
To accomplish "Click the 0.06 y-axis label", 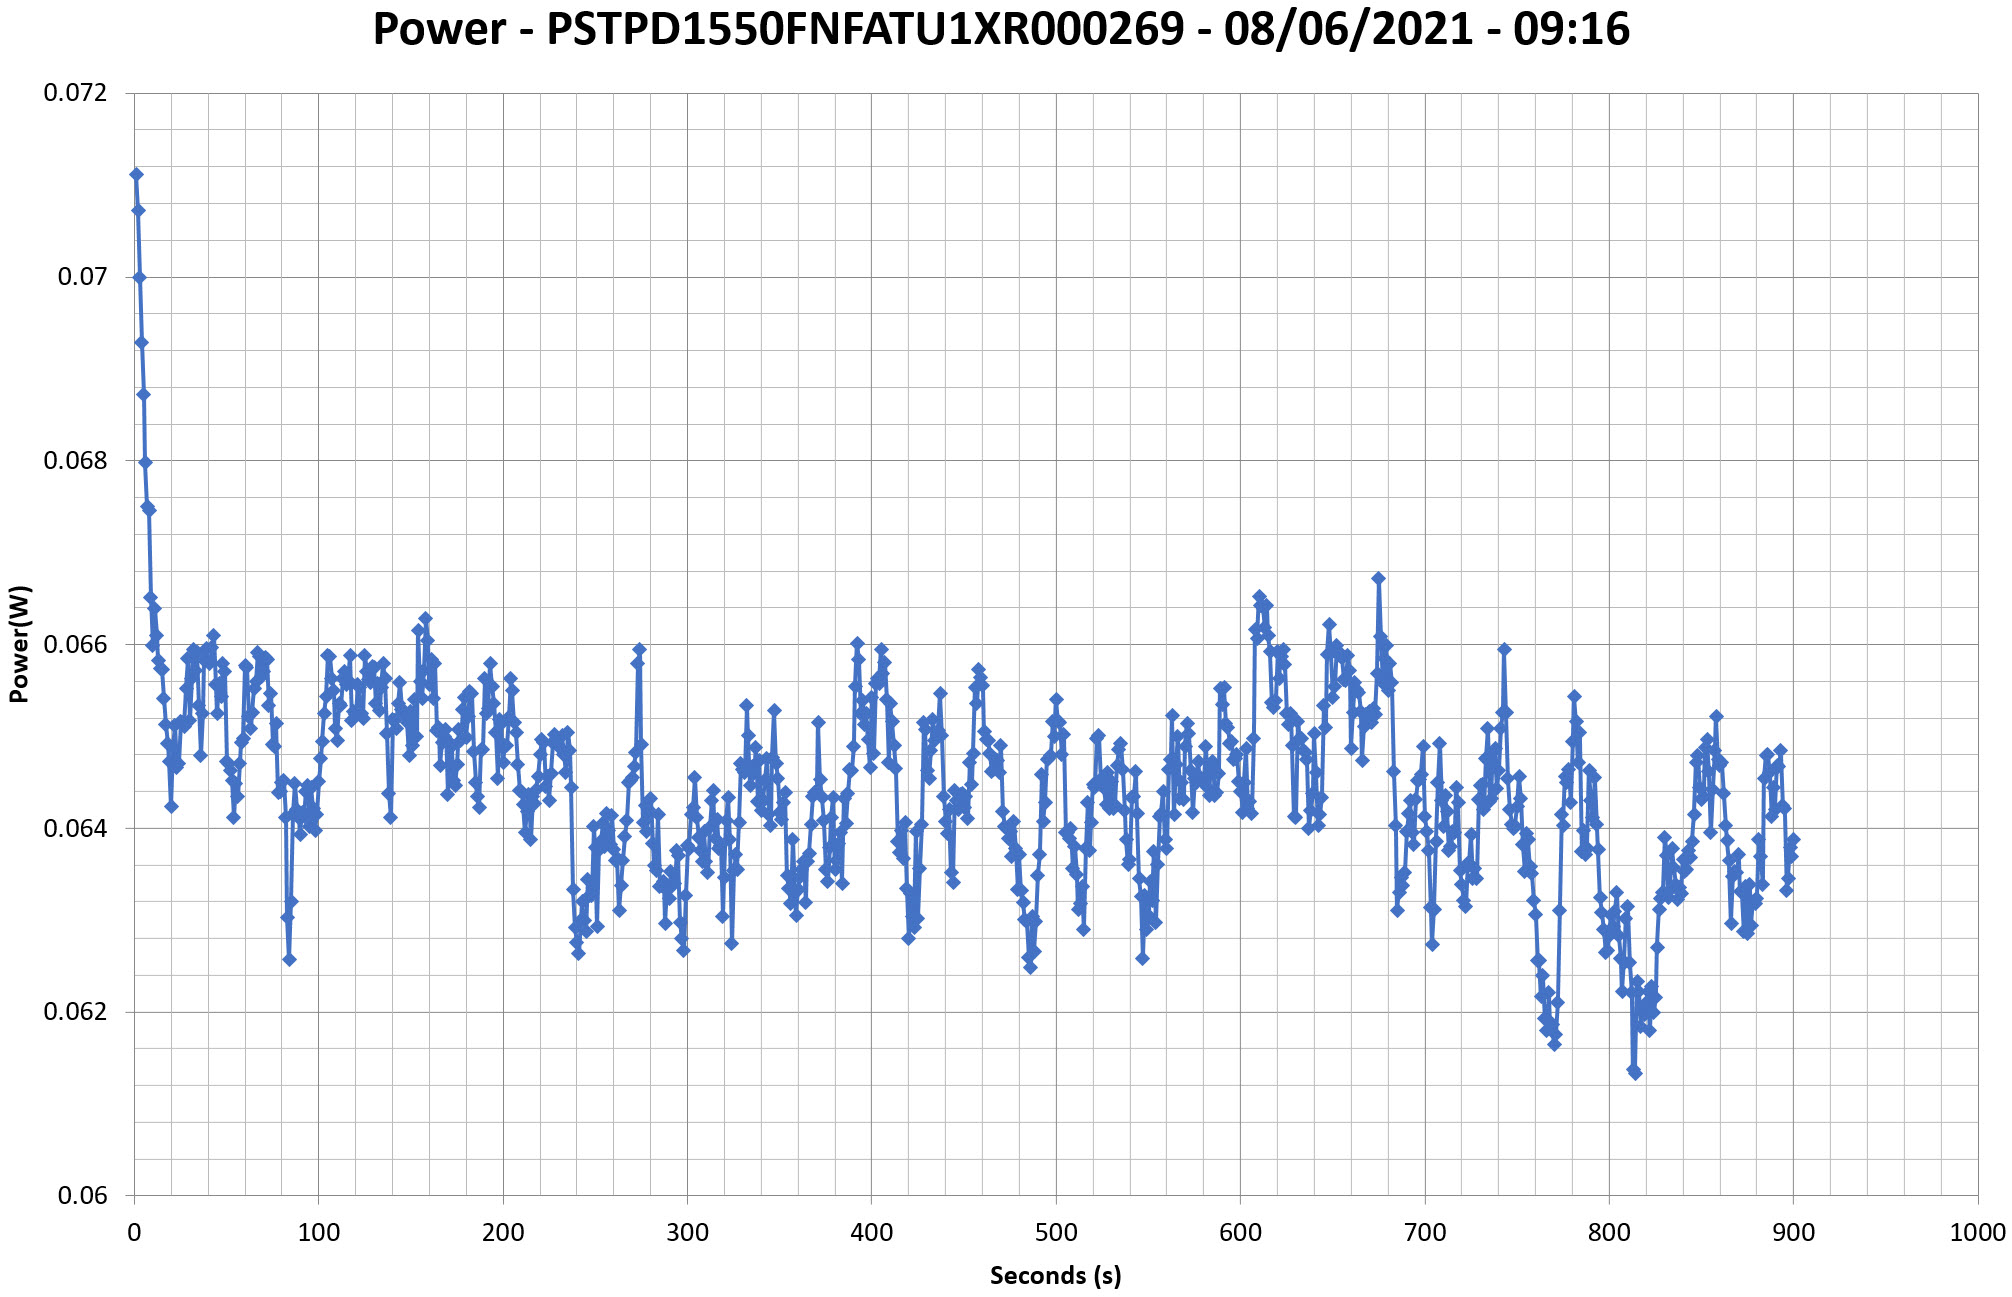I will [81, 1196].
